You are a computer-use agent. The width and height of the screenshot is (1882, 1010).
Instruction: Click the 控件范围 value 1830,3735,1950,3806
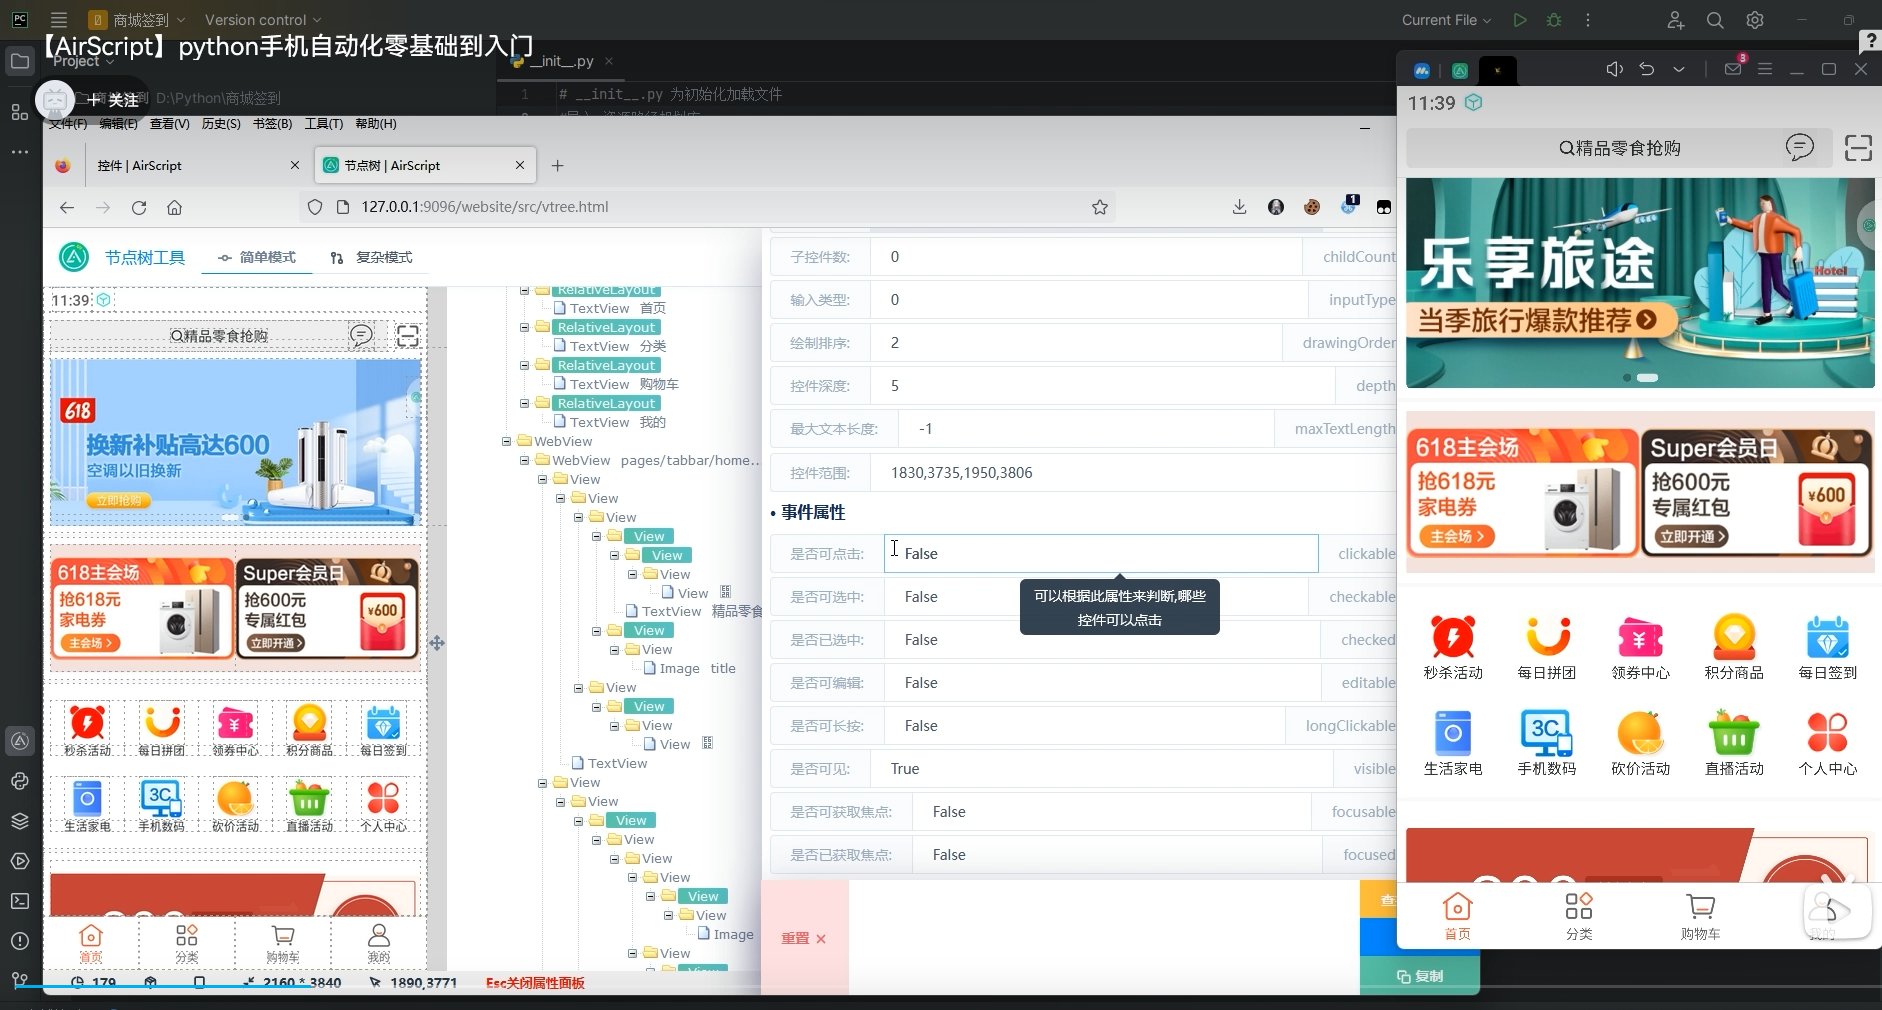pyautogui.click(x=962, y=473)
